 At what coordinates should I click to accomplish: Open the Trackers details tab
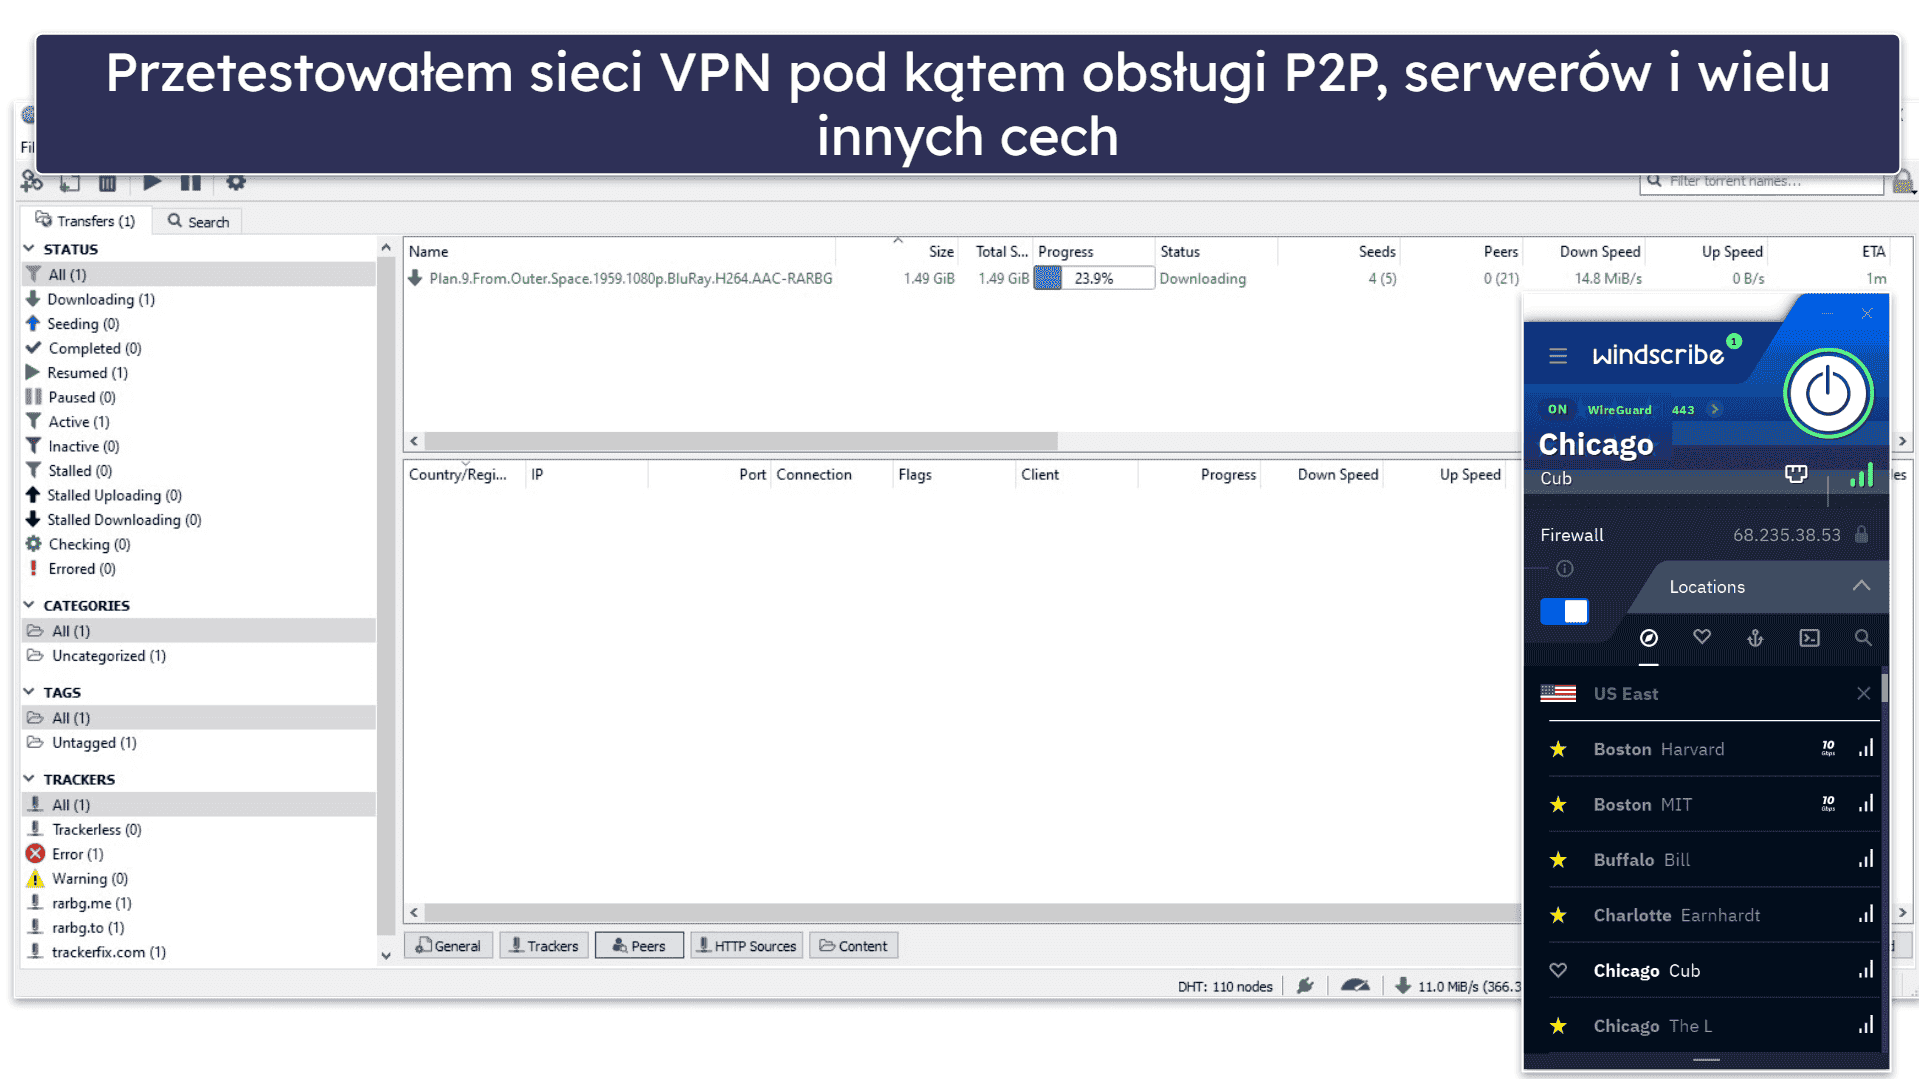coord(543,946)
